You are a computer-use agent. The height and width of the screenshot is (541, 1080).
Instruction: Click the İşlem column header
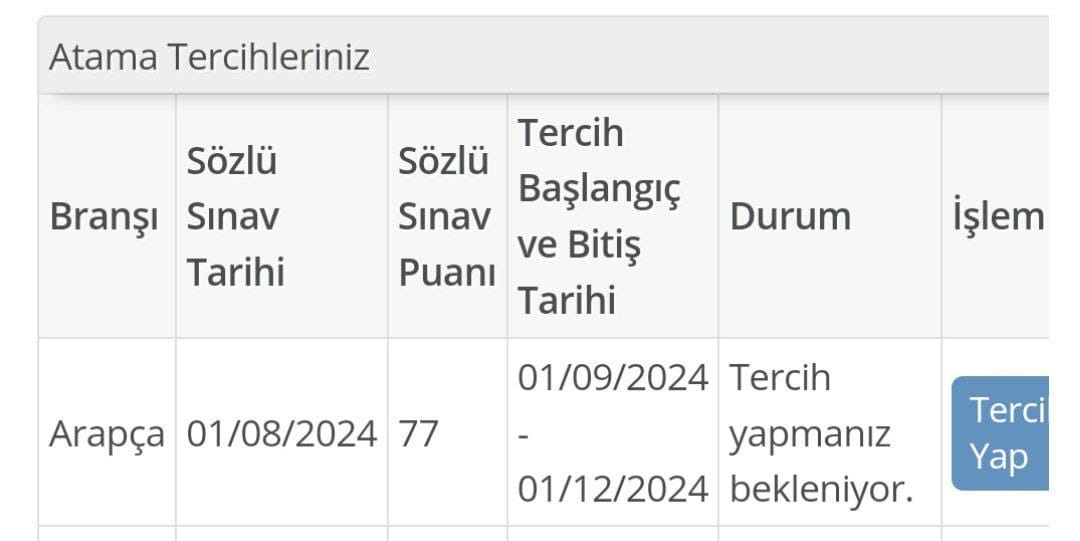[997, 217]
